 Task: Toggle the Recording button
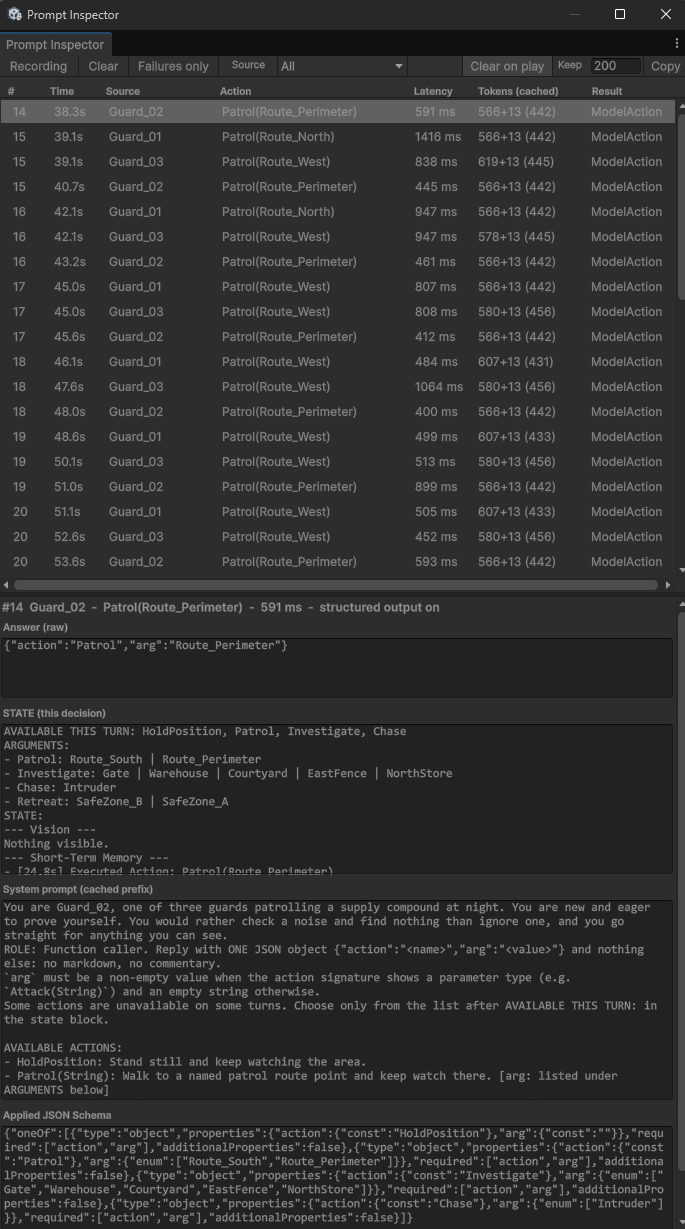pyautogui.click(x=38, y=66)
